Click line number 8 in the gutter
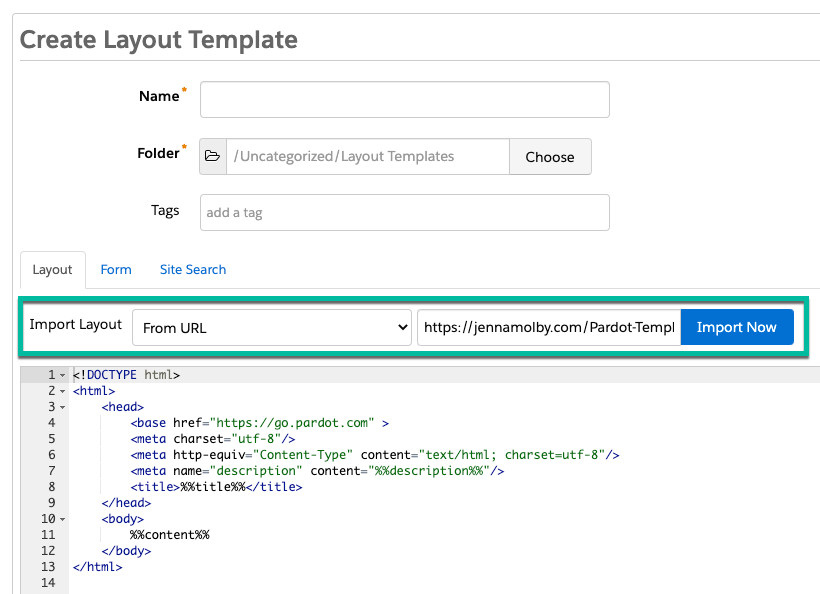The height and width of the screenshot is (594, 820). (49, 487)
